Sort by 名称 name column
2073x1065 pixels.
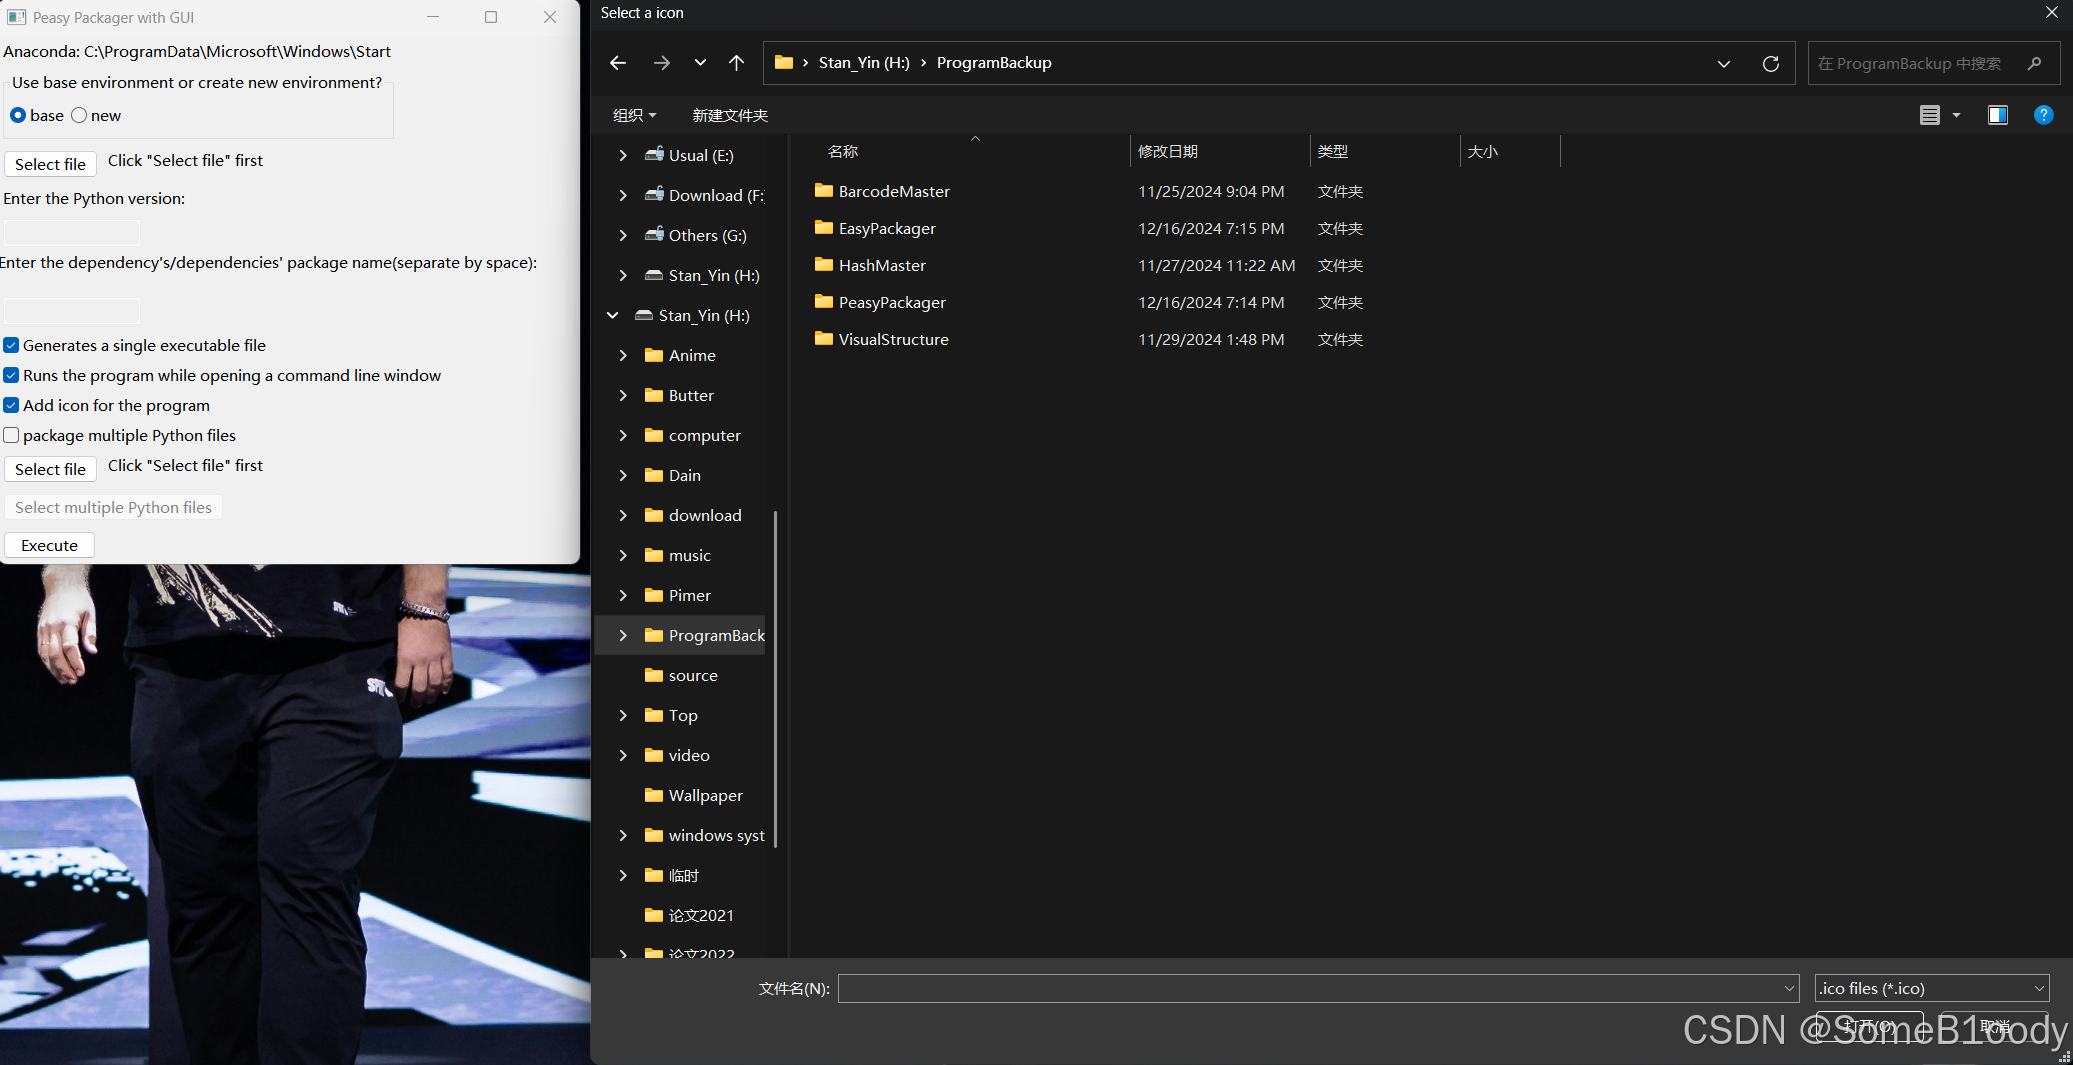843,152
